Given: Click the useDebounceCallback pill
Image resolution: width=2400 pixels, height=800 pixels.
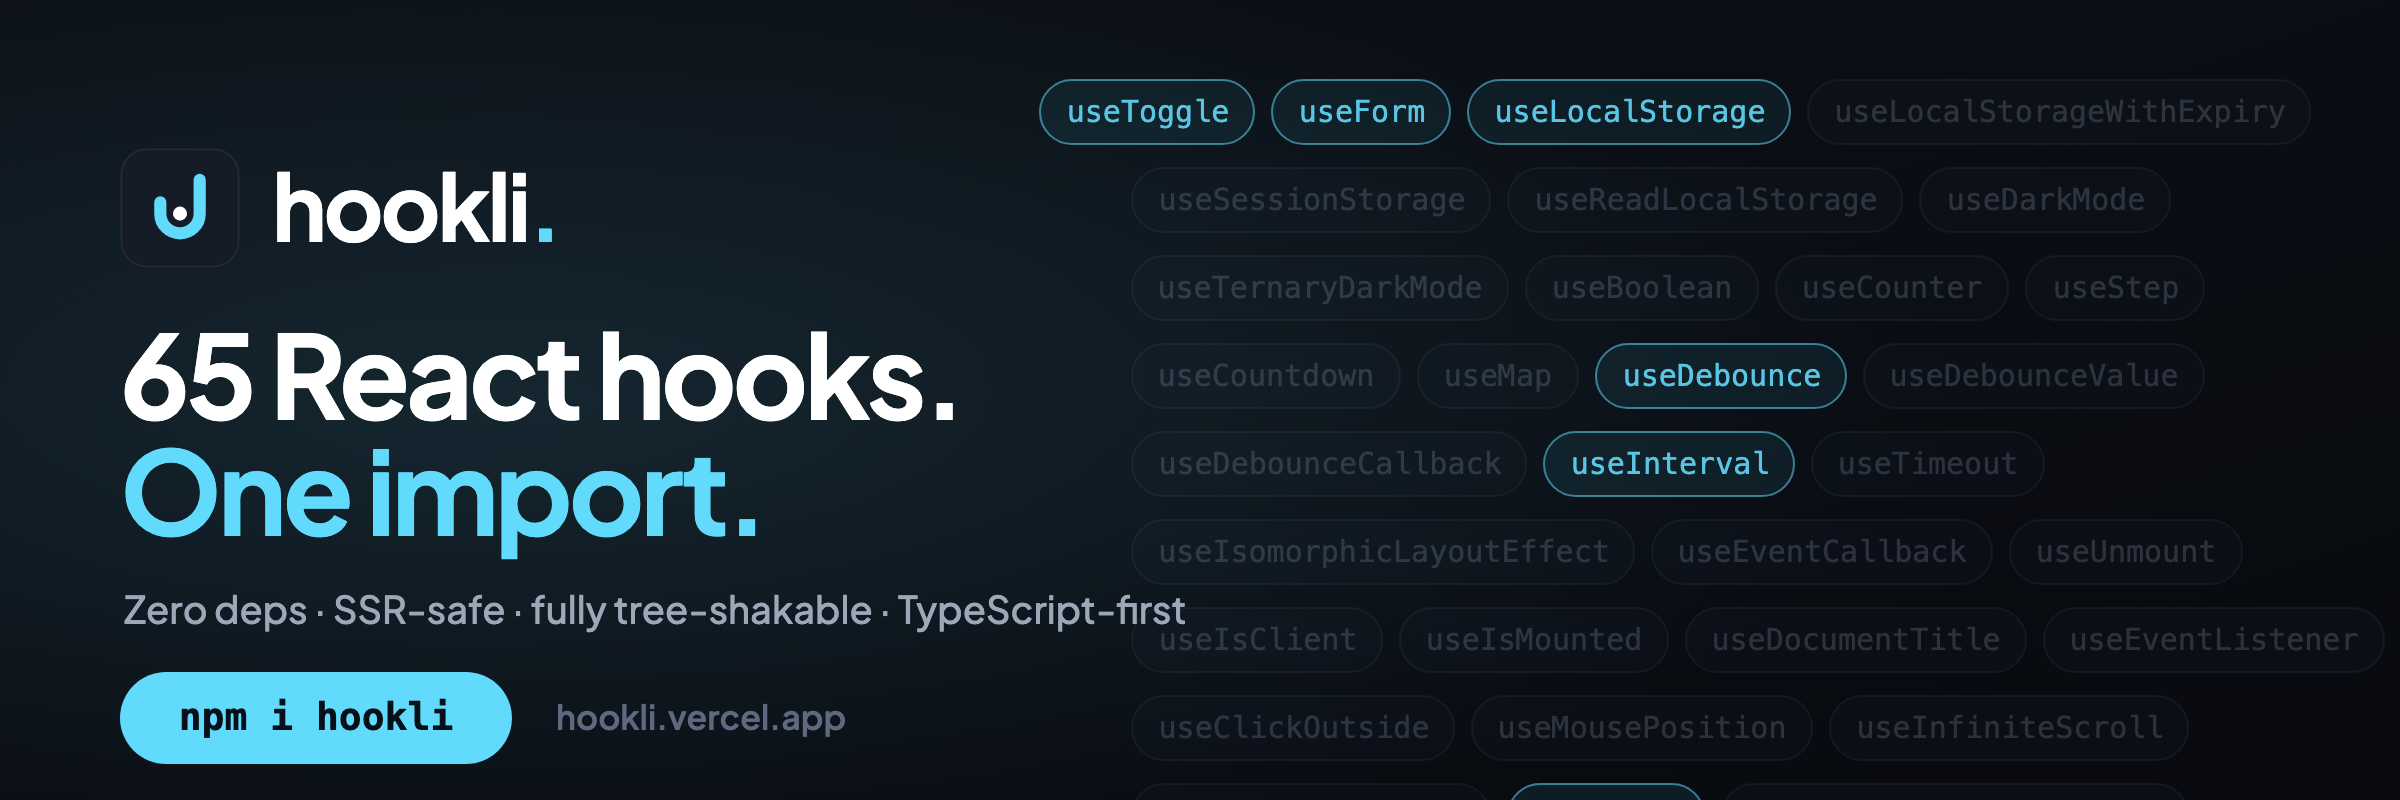Looking at the screenshot, I should point(1329,464).
